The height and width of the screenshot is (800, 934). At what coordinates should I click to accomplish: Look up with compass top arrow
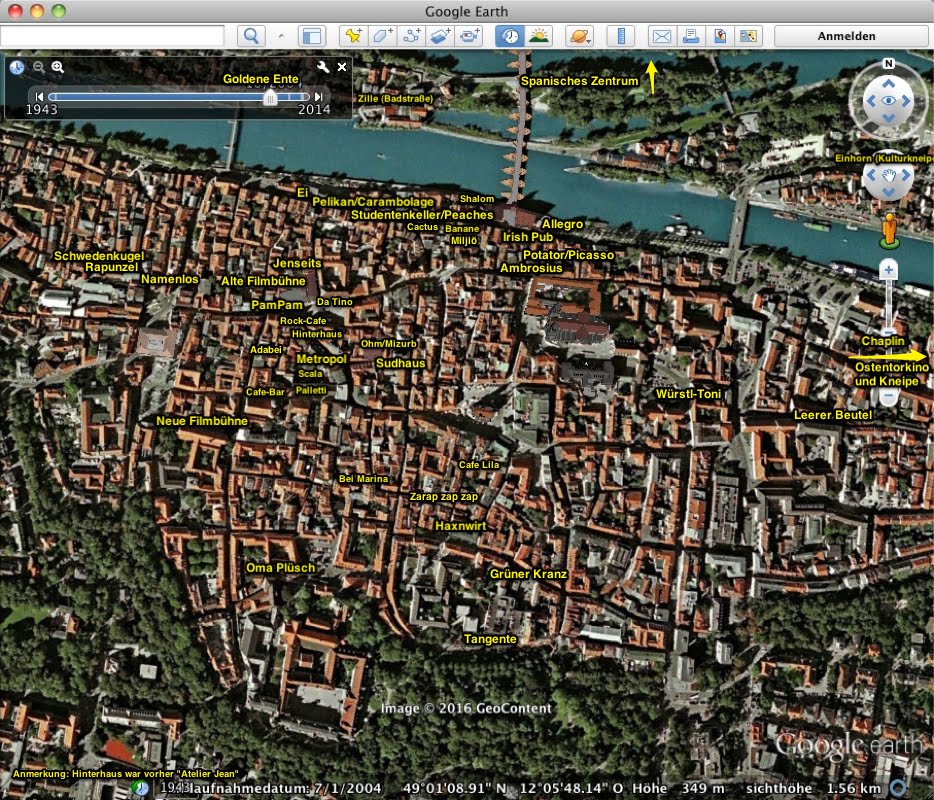pos(889,83)
